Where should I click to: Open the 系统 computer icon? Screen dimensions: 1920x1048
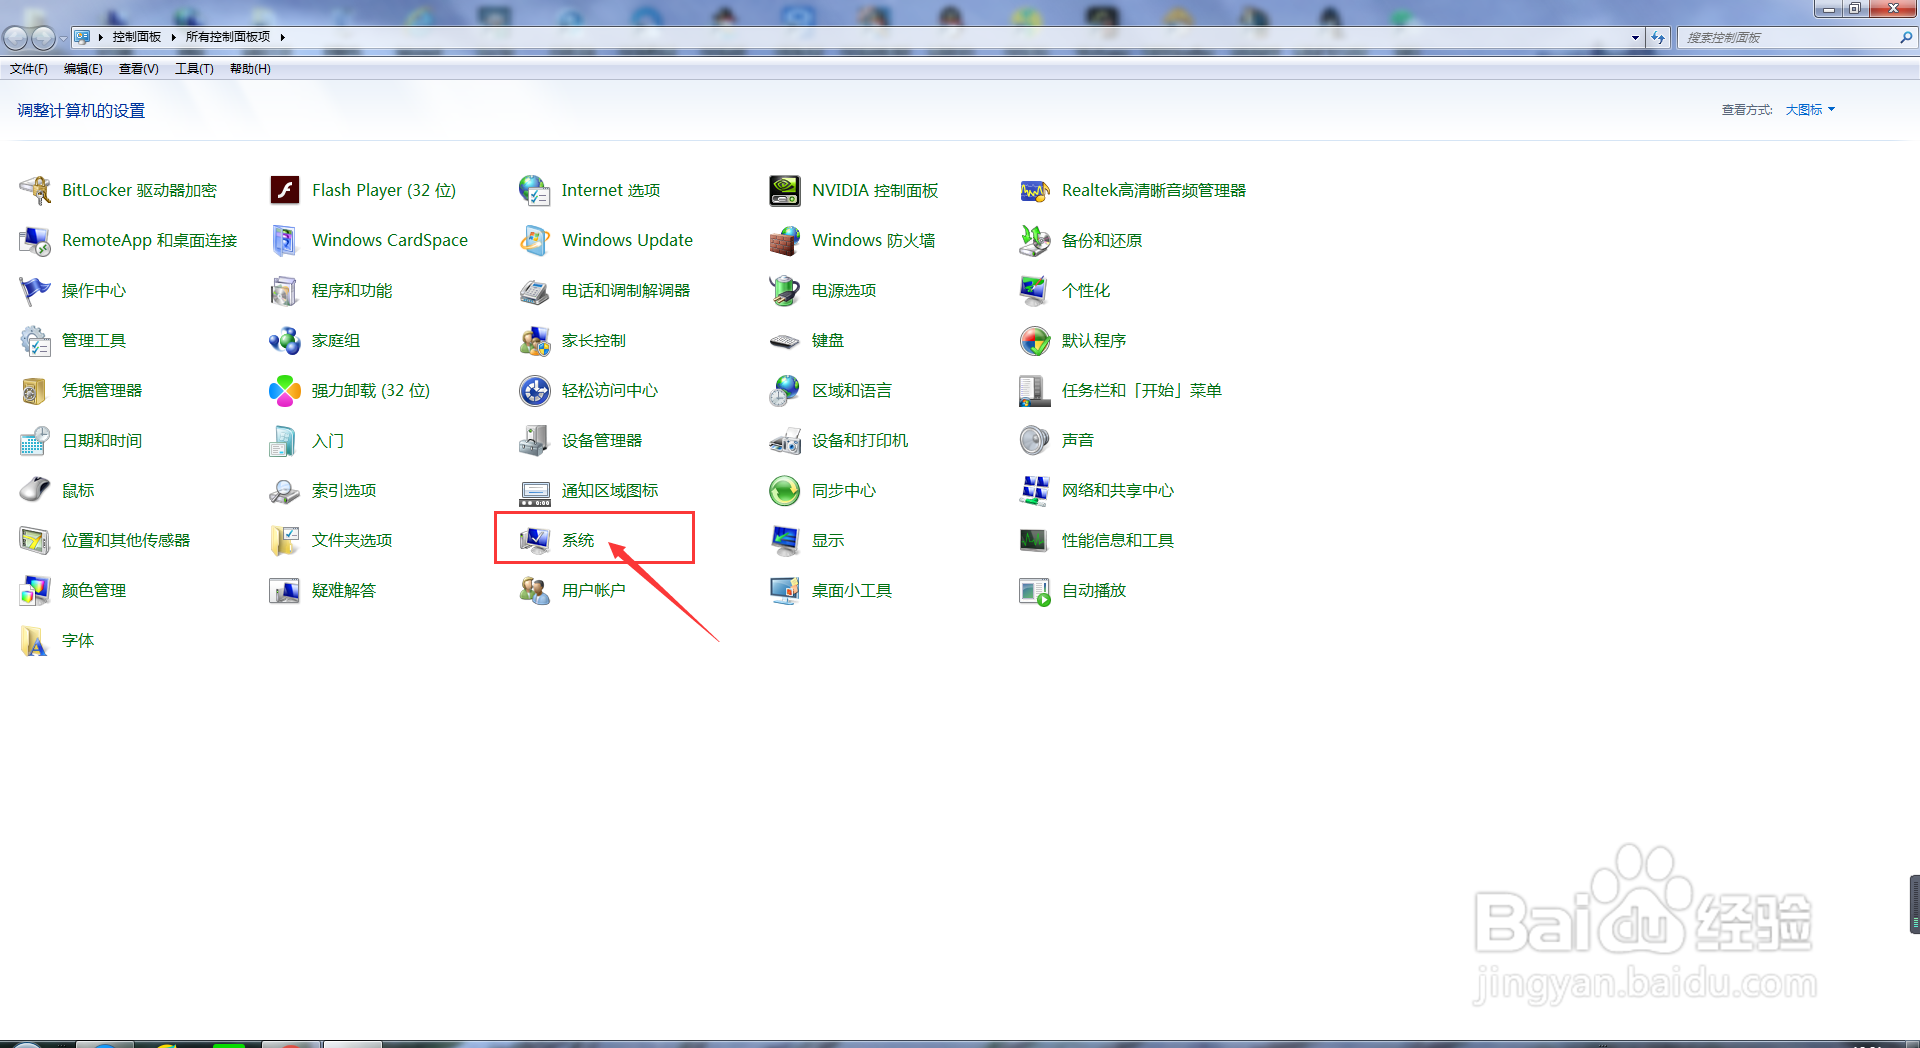(x=535, y=540)
